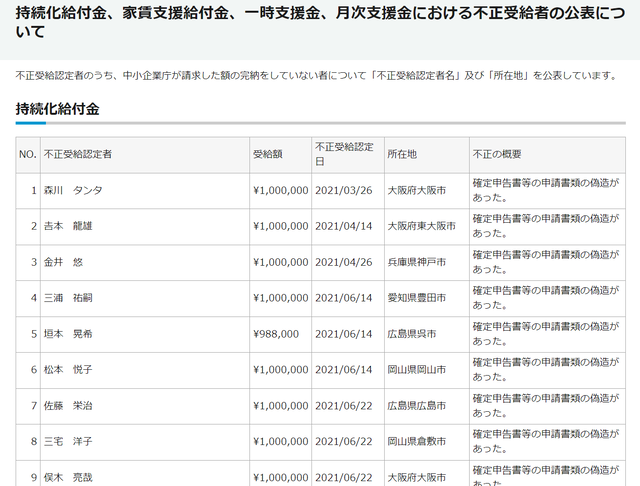Click the 2021/06/22 date in 佐藤's row

click(x=344, y=406)
